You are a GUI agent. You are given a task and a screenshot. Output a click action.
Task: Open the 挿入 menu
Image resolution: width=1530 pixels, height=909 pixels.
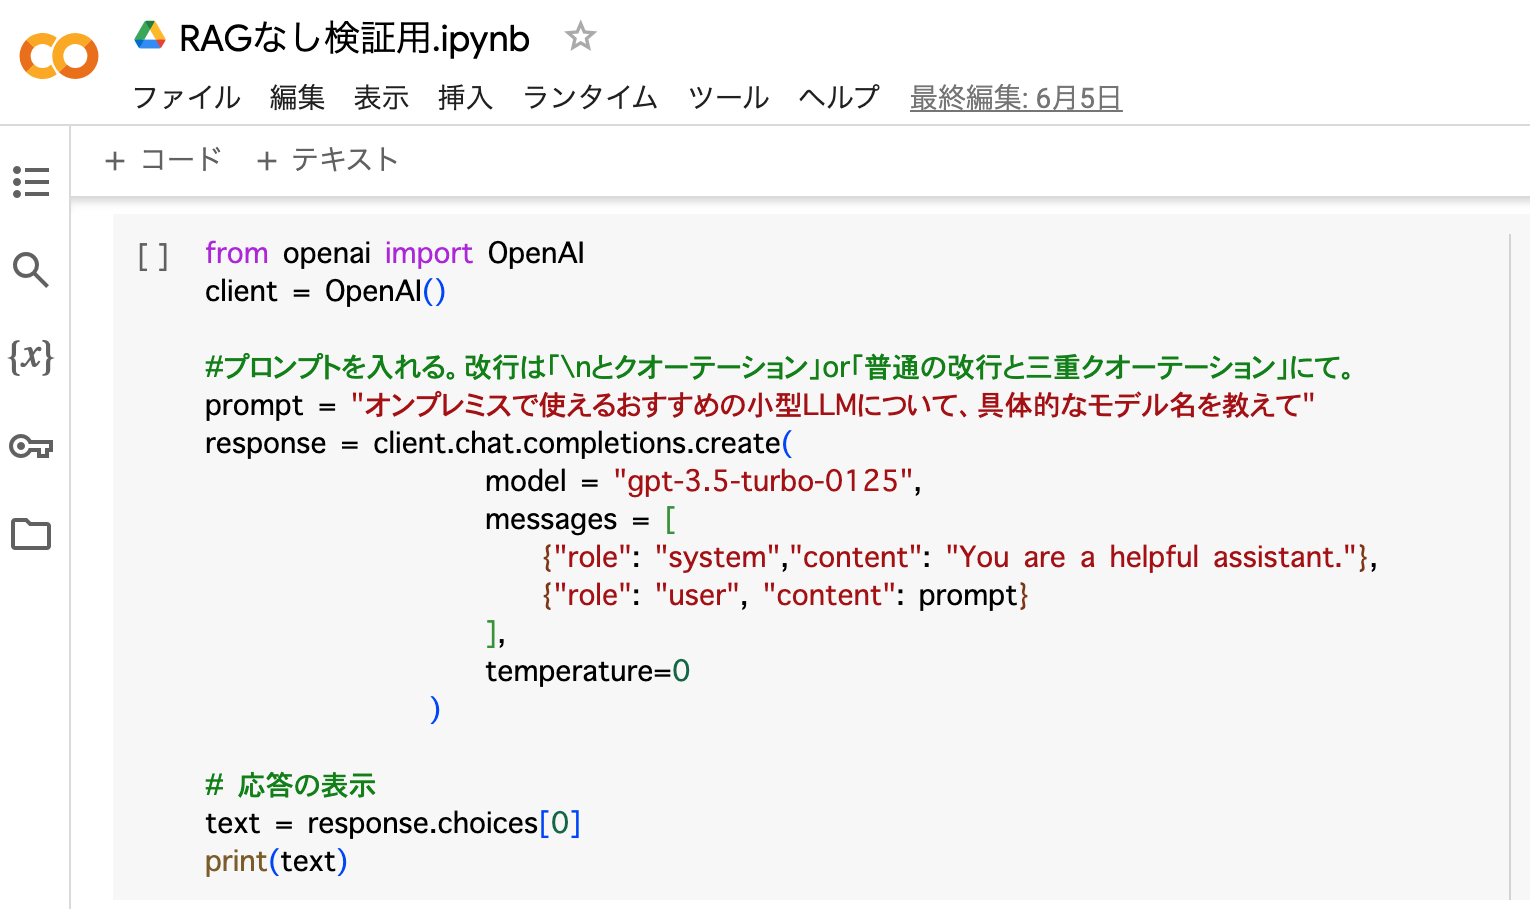point(465,98)
